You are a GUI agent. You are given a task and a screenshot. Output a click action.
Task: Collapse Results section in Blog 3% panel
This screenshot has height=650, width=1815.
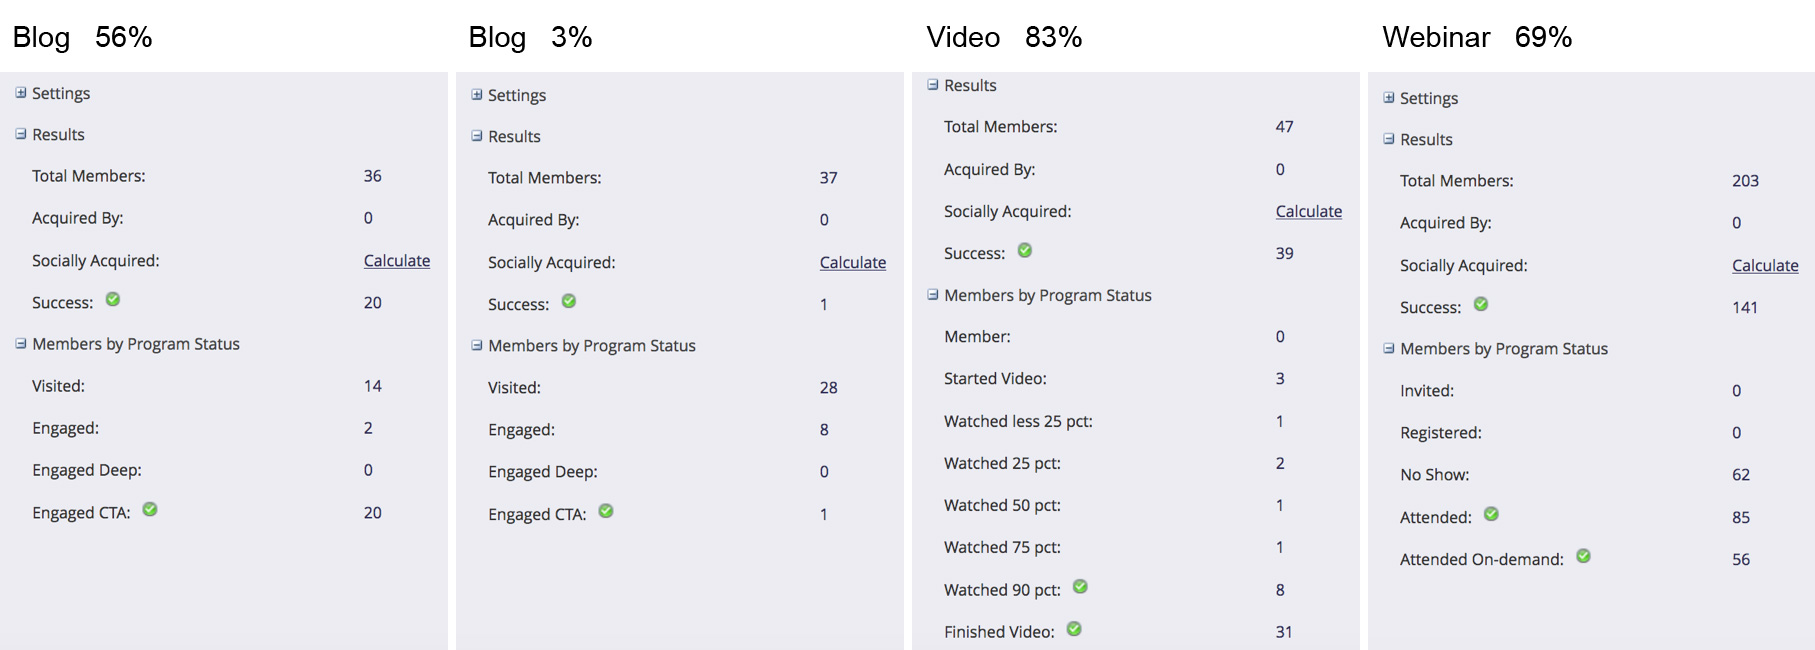(x=477, y=136)
